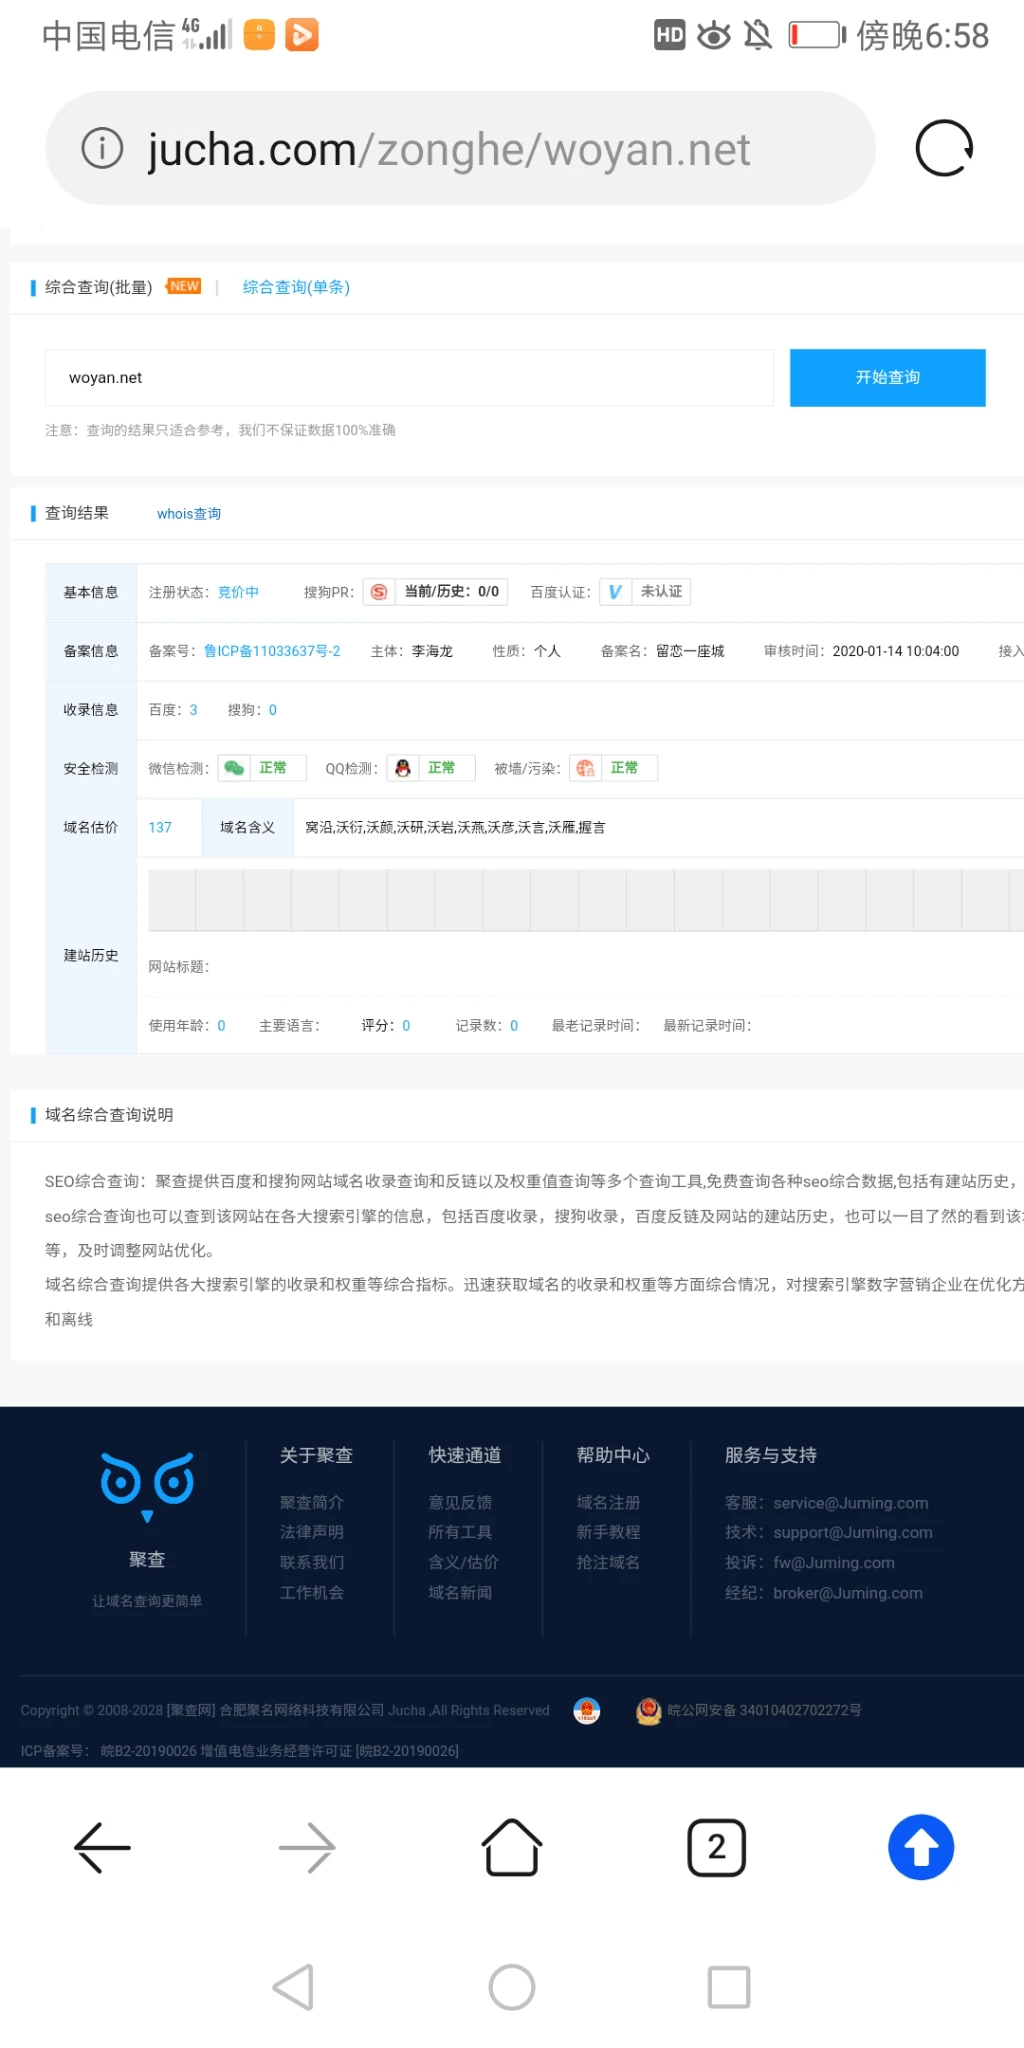Click the QQ penguin detection icon
1024x2048 pixels.
(402, 768)
